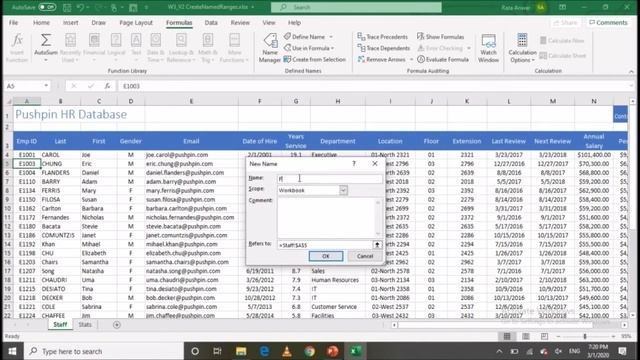The width and height of the screenshot is (640, 360).
Task: Collapse the ribbon with chevron
Action: pos(631,71)
